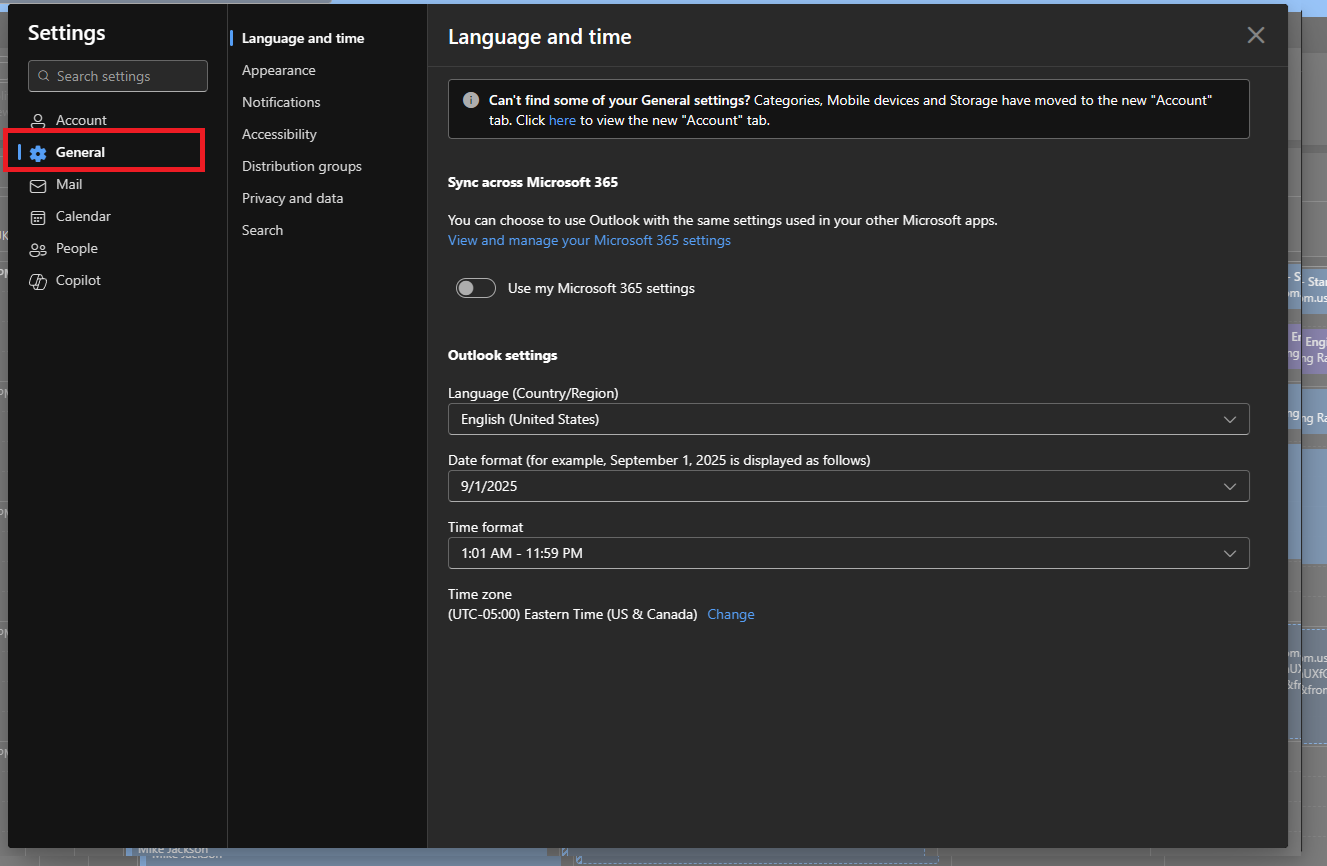This screenshot has height=866, width=1327.
Task: Open the Time format dropdown
Action: coord(848,553)
